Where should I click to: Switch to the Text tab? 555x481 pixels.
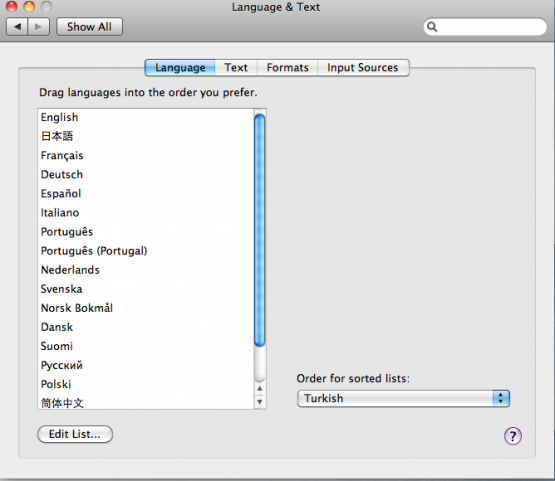click(236, 68)
